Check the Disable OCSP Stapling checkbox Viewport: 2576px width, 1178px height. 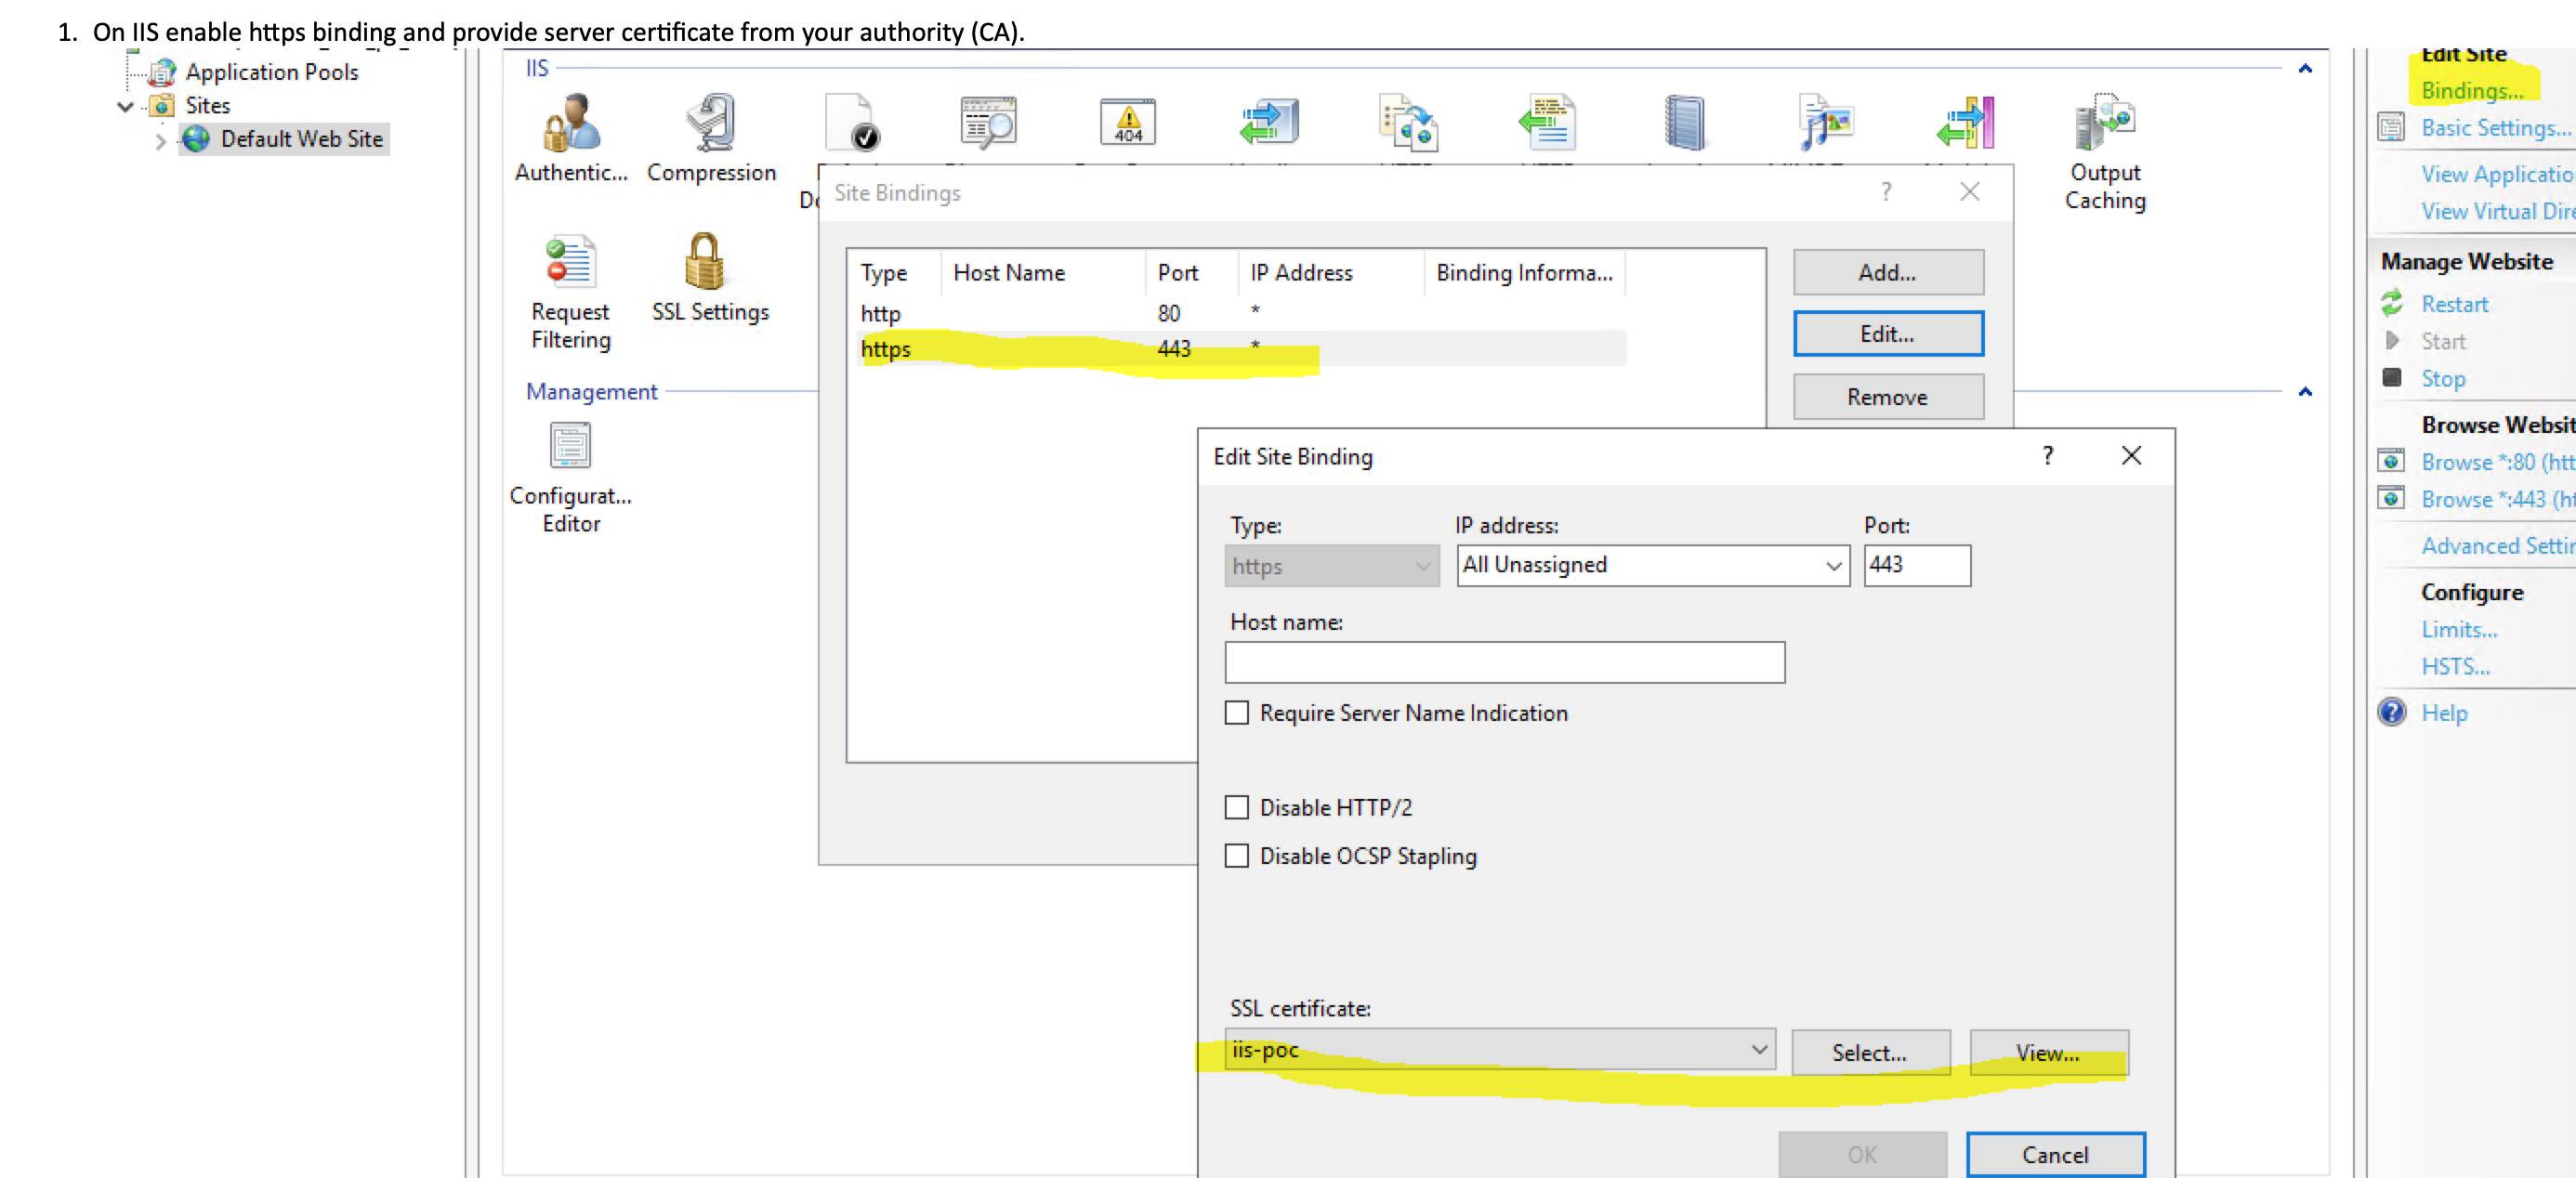[x=1237, y=856]
